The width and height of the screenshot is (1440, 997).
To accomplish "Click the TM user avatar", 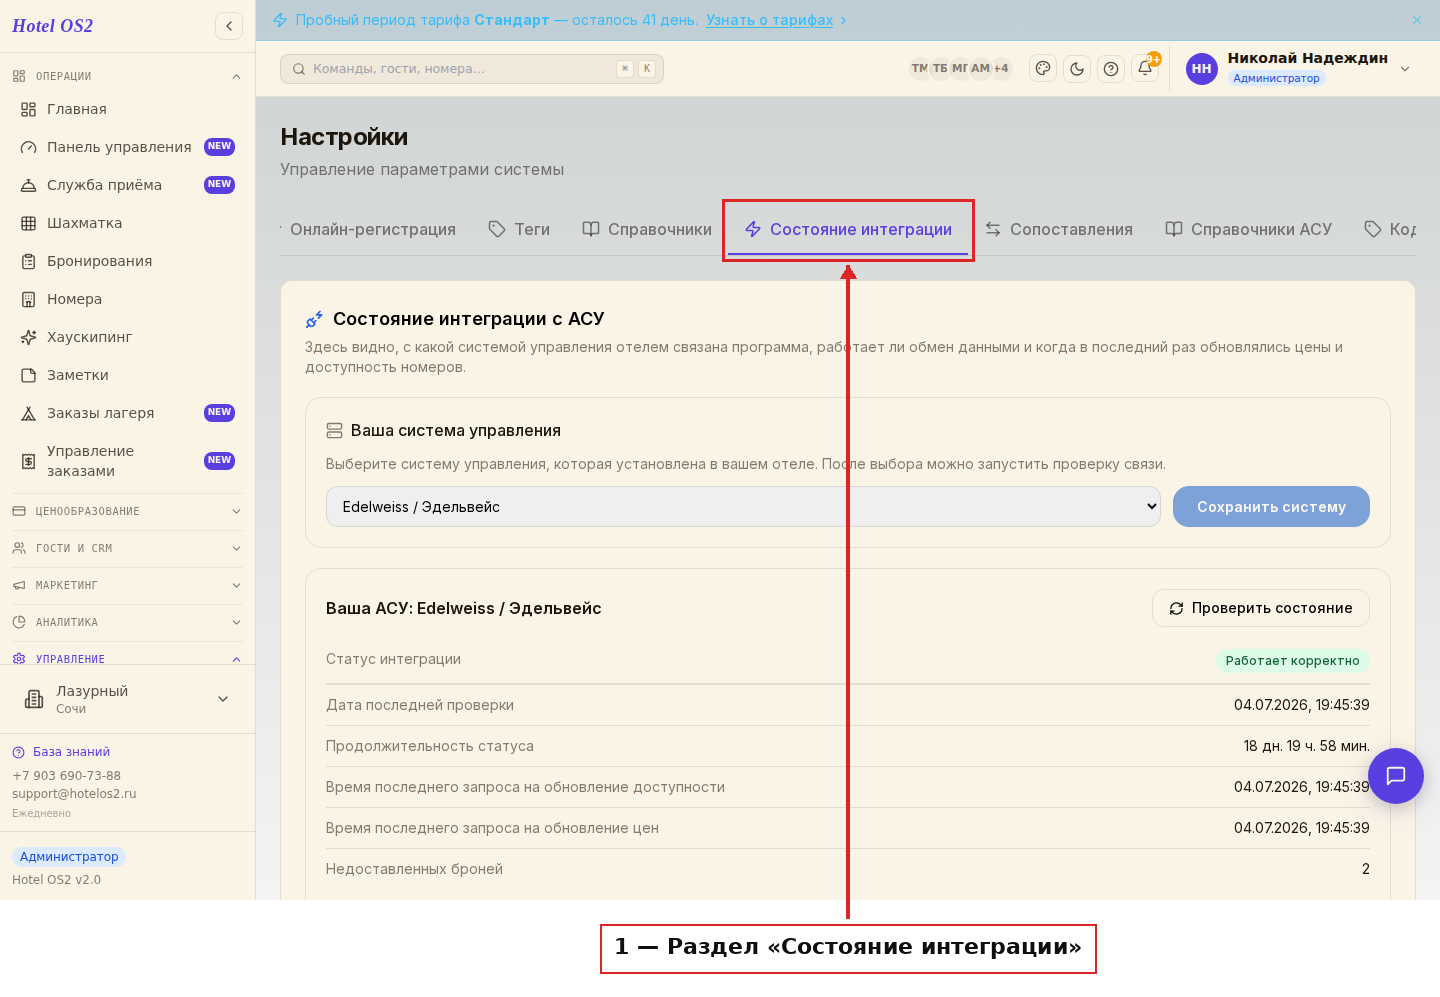I will click(x=919, y=69).
